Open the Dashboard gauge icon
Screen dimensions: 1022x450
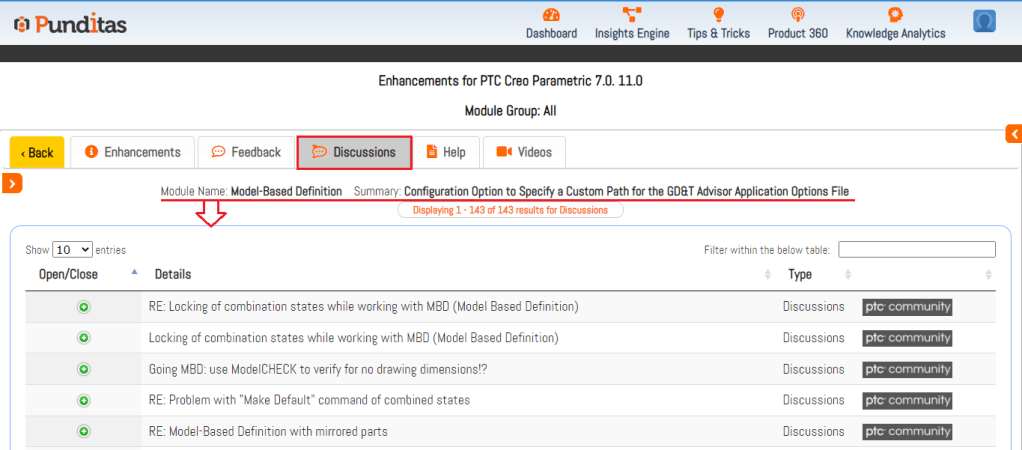click(x=551, y=15)
